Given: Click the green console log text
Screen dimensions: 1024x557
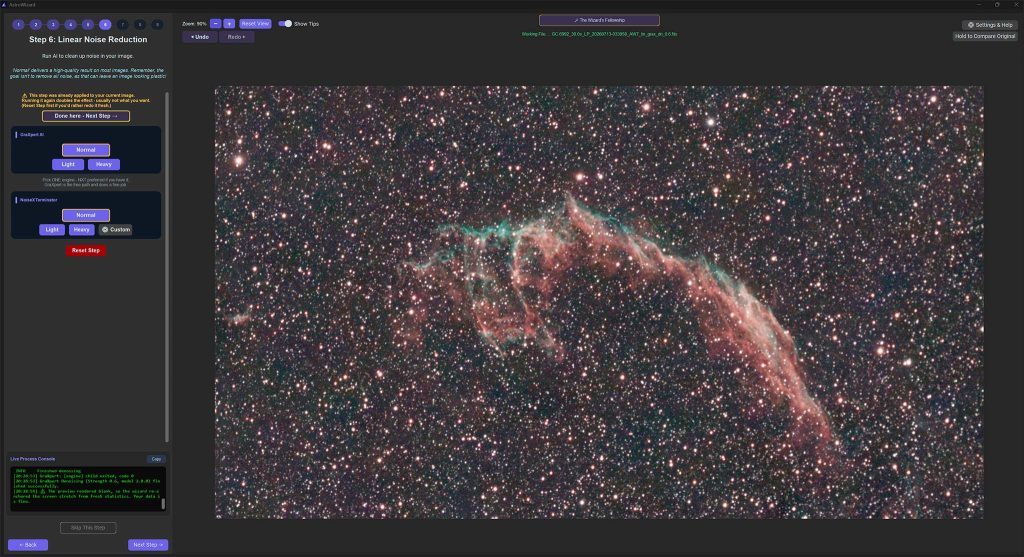Looking at the screenshot, I should point(86,486).
